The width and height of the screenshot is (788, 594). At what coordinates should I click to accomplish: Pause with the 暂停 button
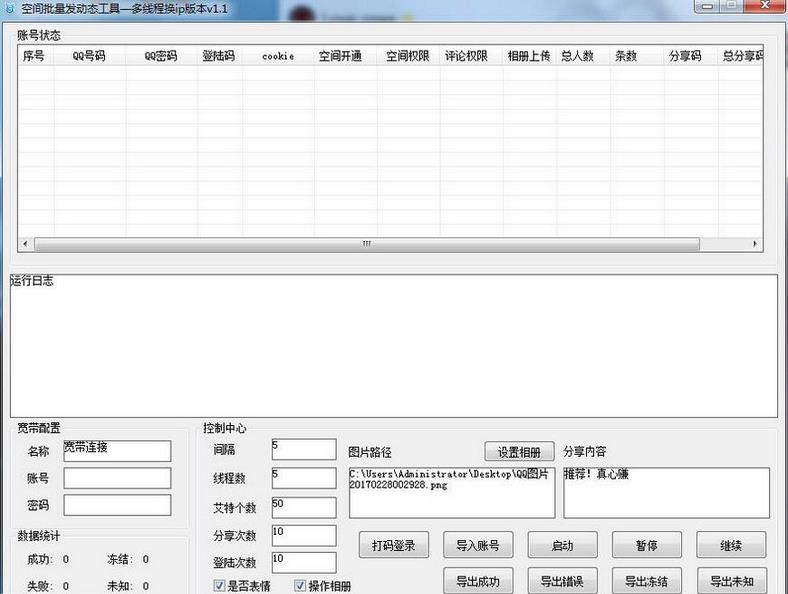pos(647,545)
